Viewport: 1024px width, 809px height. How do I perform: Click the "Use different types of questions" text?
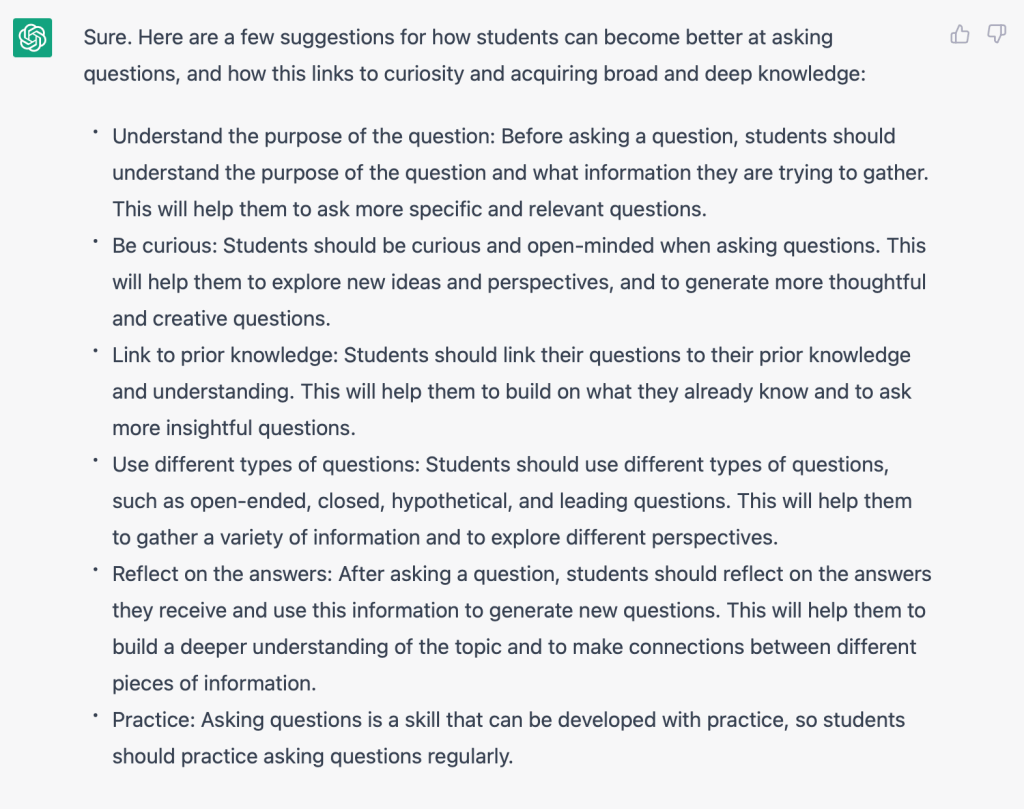[266, 465]
